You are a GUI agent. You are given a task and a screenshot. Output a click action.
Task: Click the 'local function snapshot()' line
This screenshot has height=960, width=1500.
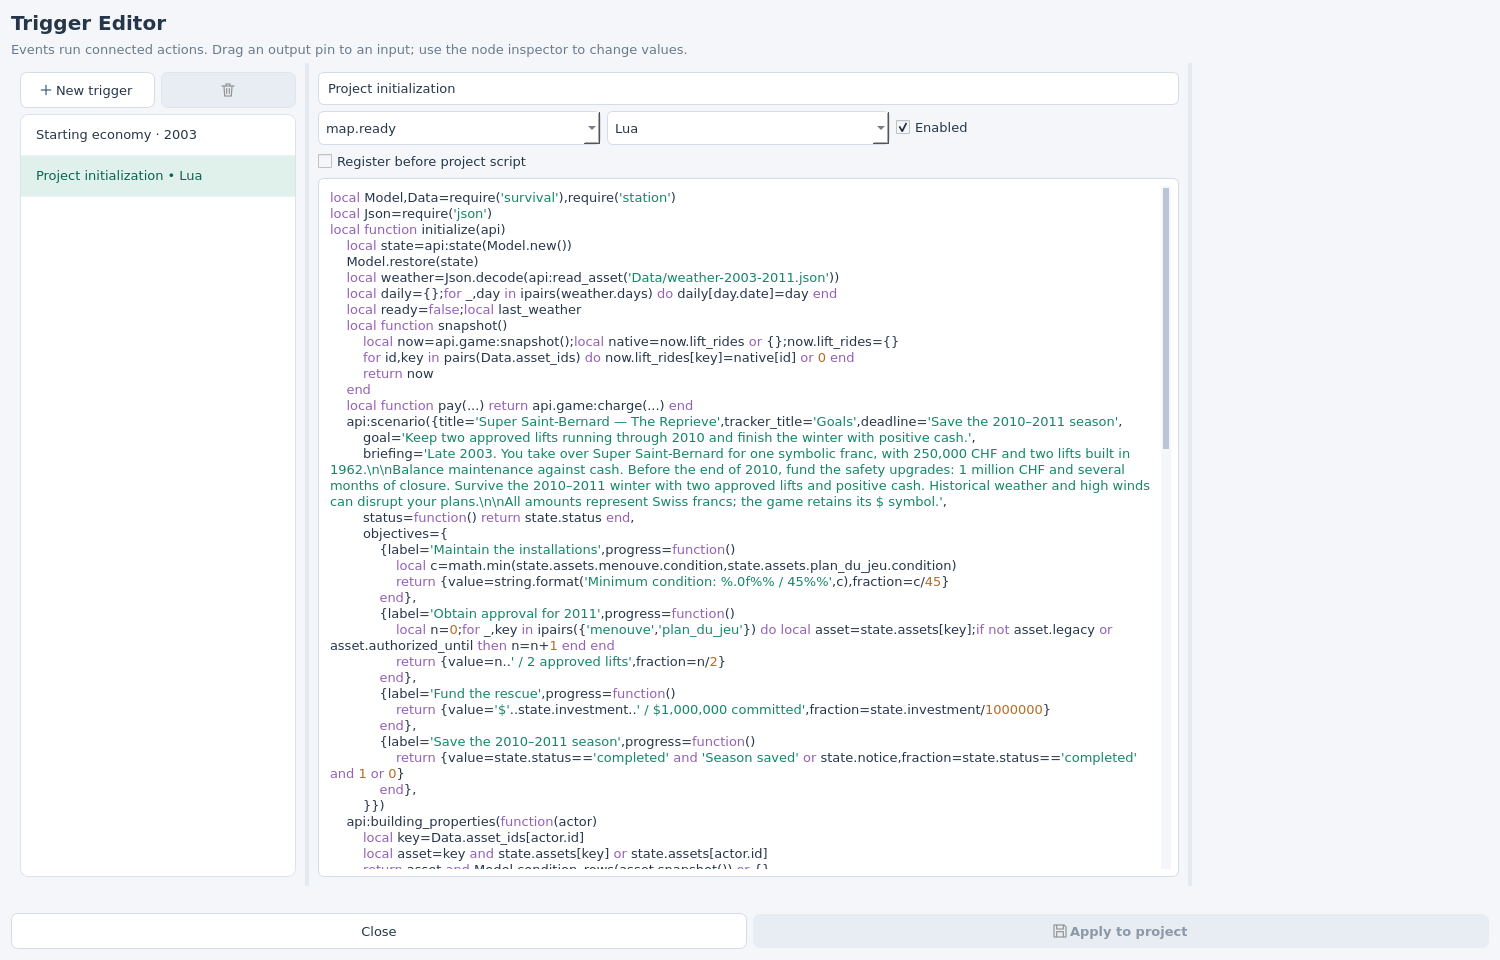(x=427, y=326)
